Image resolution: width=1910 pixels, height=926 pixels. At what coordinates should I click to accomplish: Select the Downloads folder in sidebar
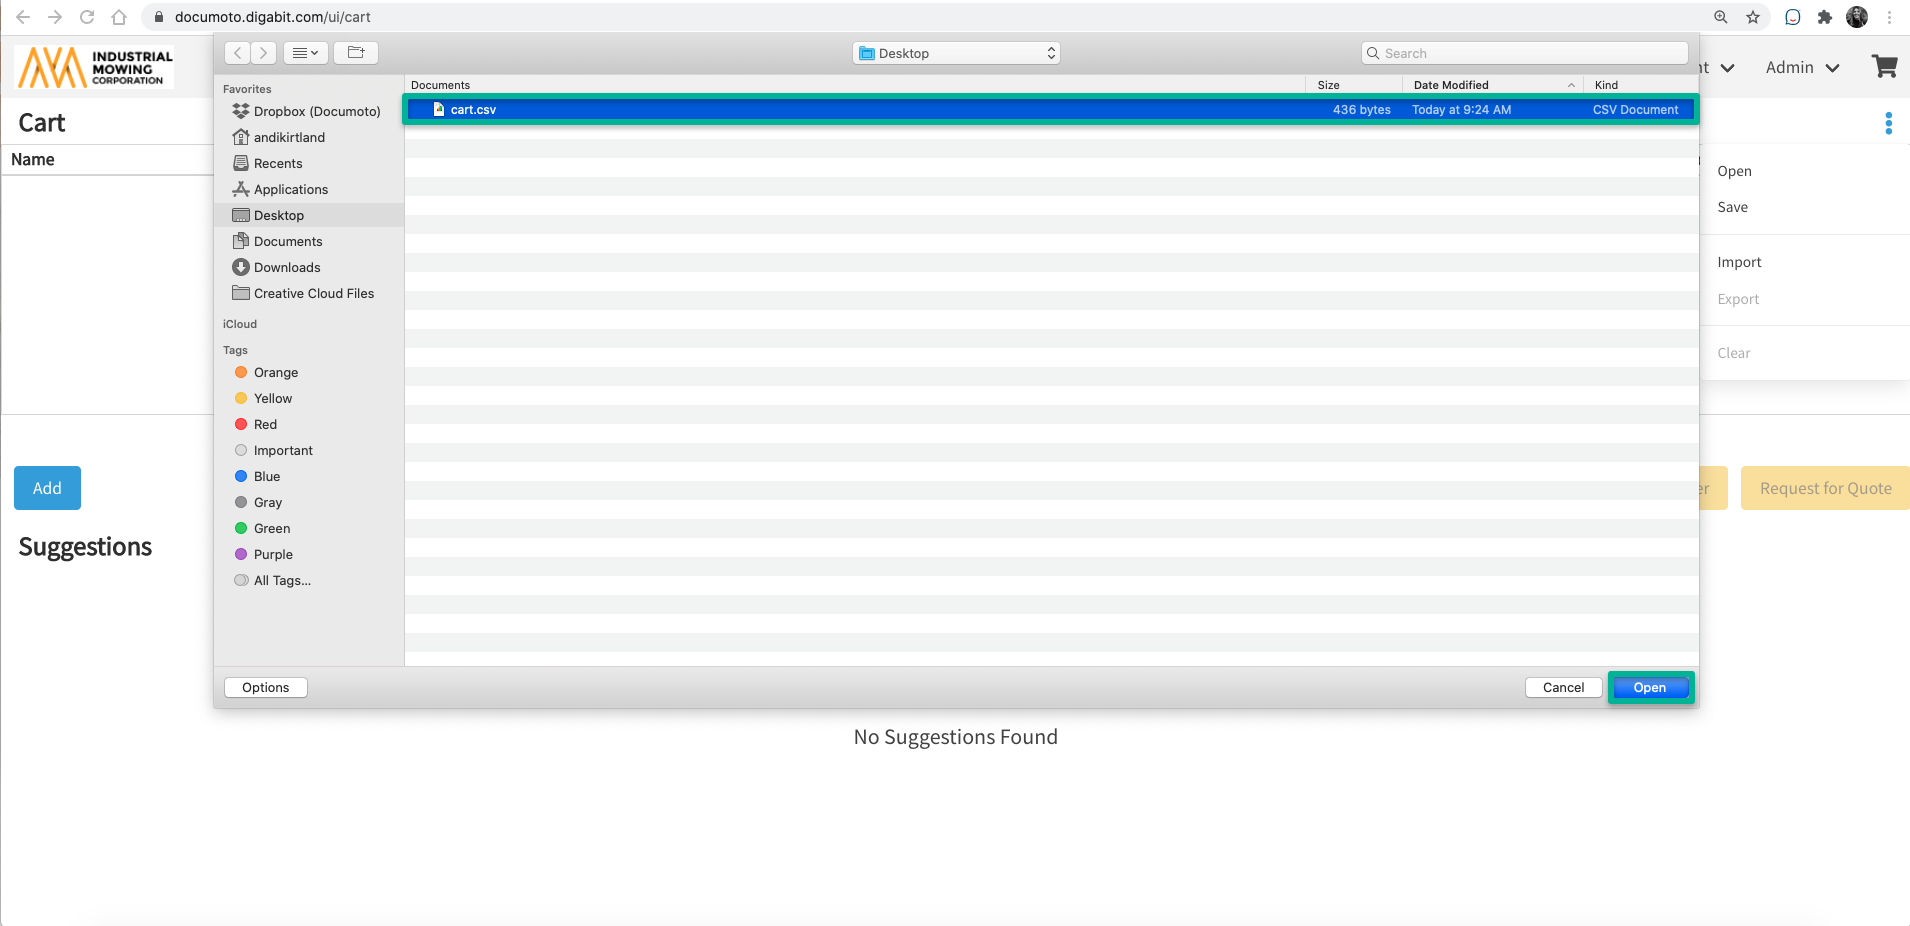coord(286,267)
